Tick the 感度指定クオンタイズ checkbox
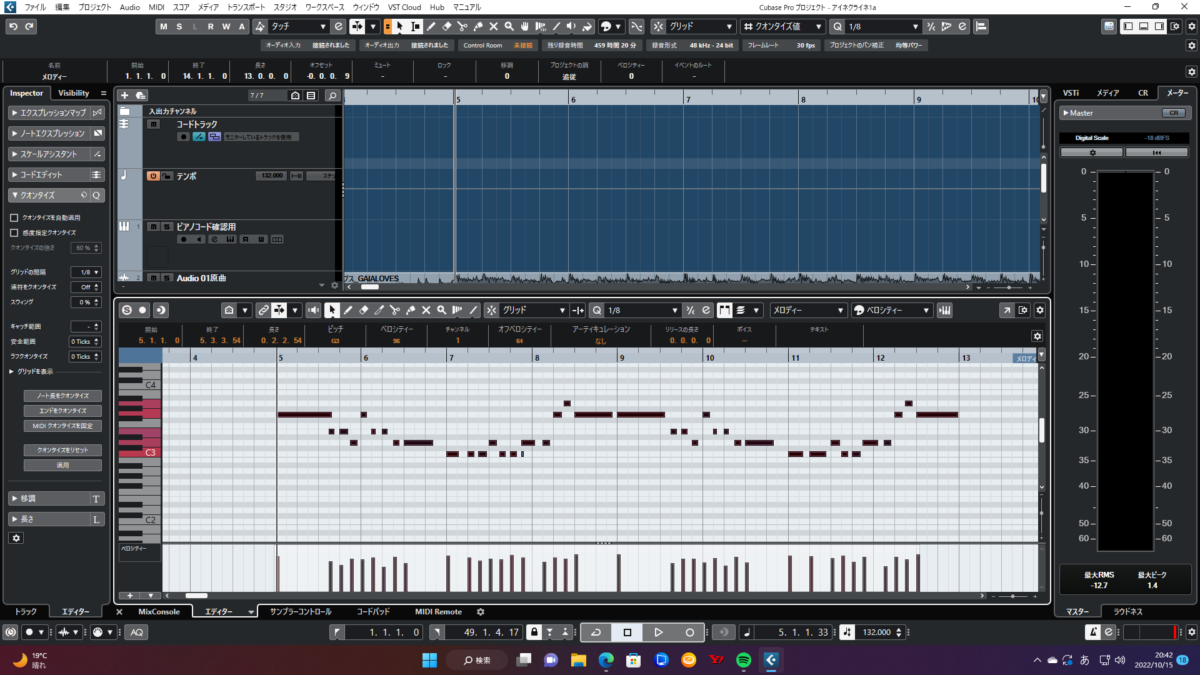Viewport: 1200px width, 675px height. pos(14,232)
